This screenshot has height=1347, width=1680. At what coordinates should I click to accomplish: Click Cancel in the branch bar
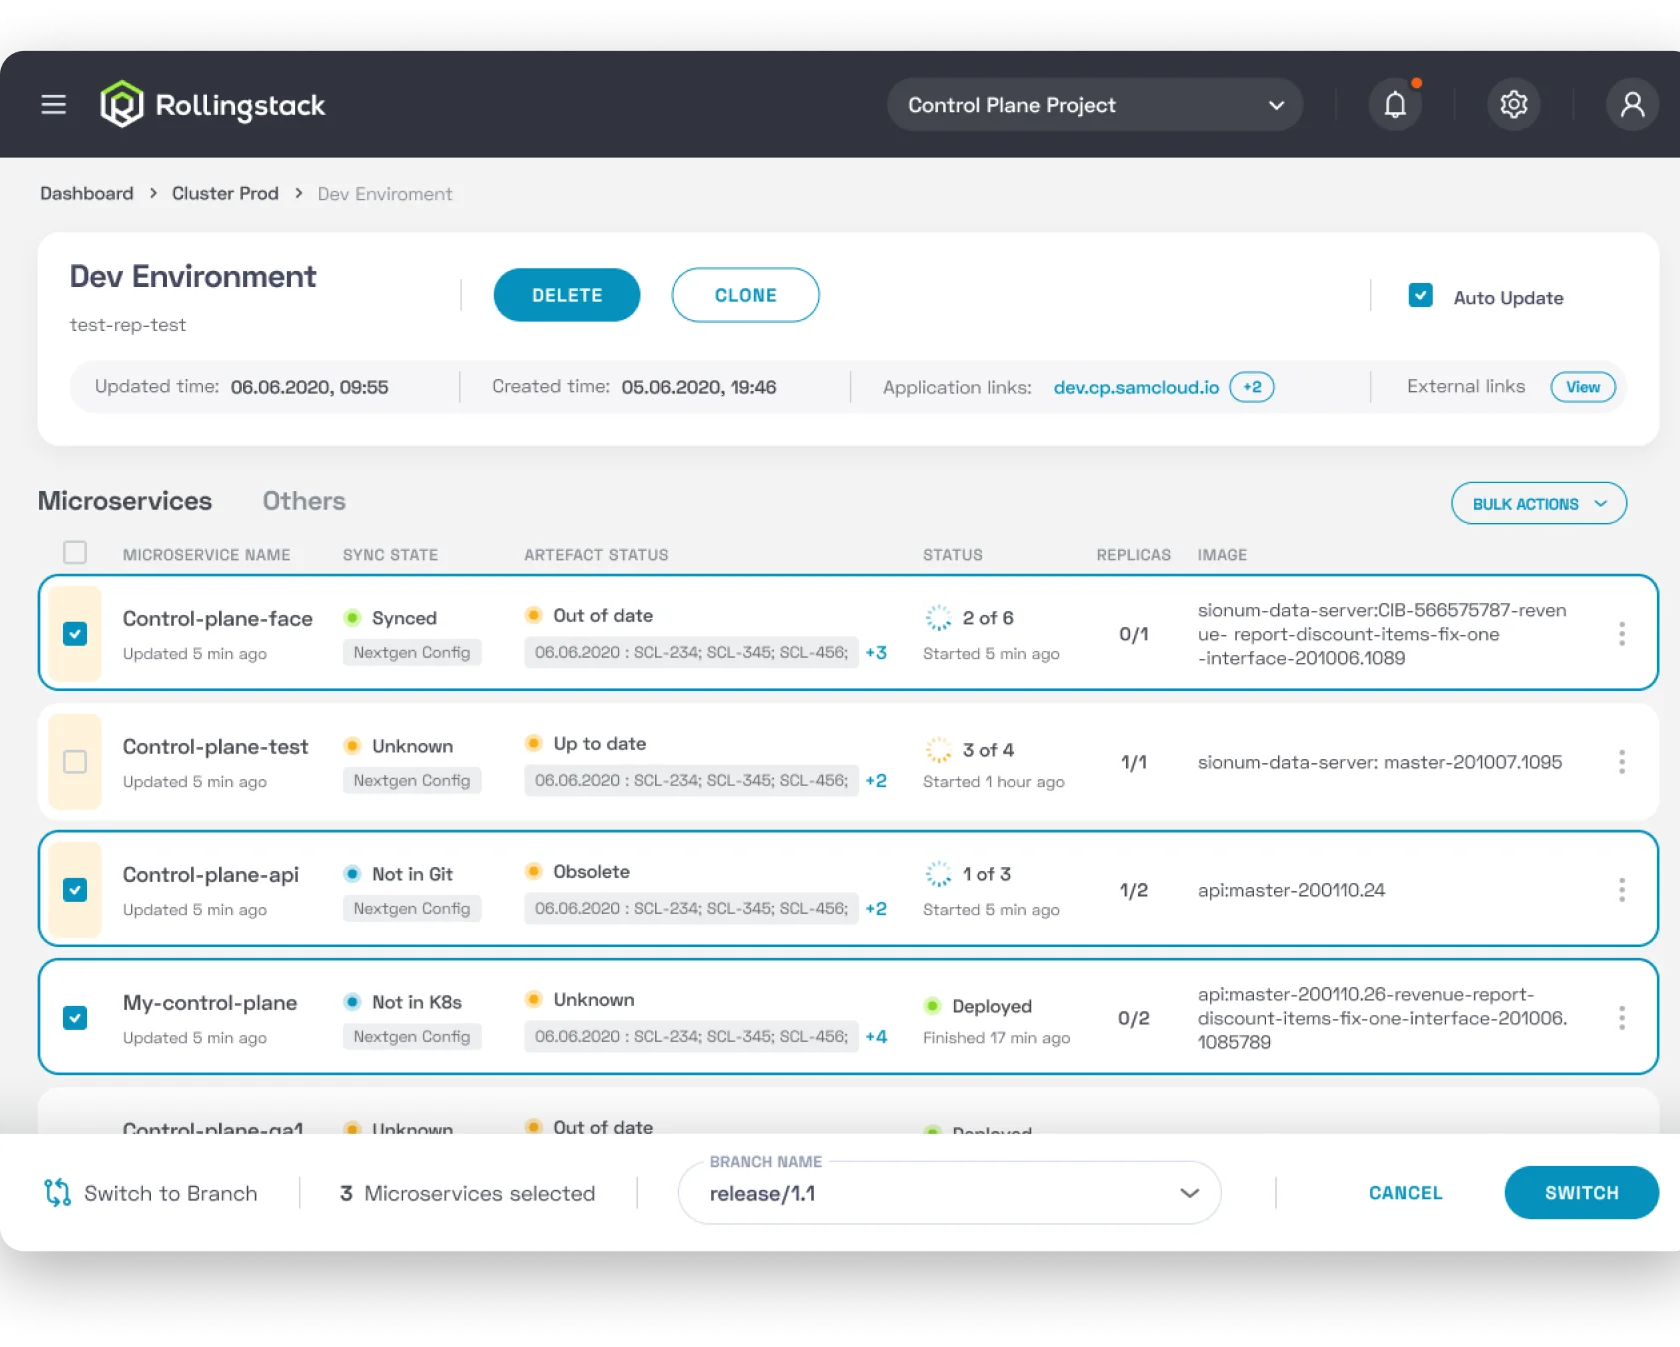point(1405,1192)
